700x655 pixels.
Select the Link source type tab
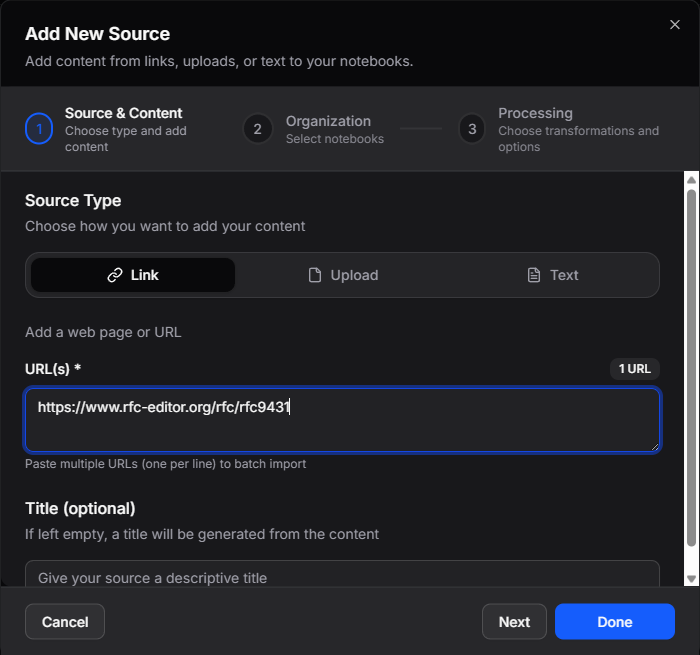pyautogui.click(x=133, y=275)
